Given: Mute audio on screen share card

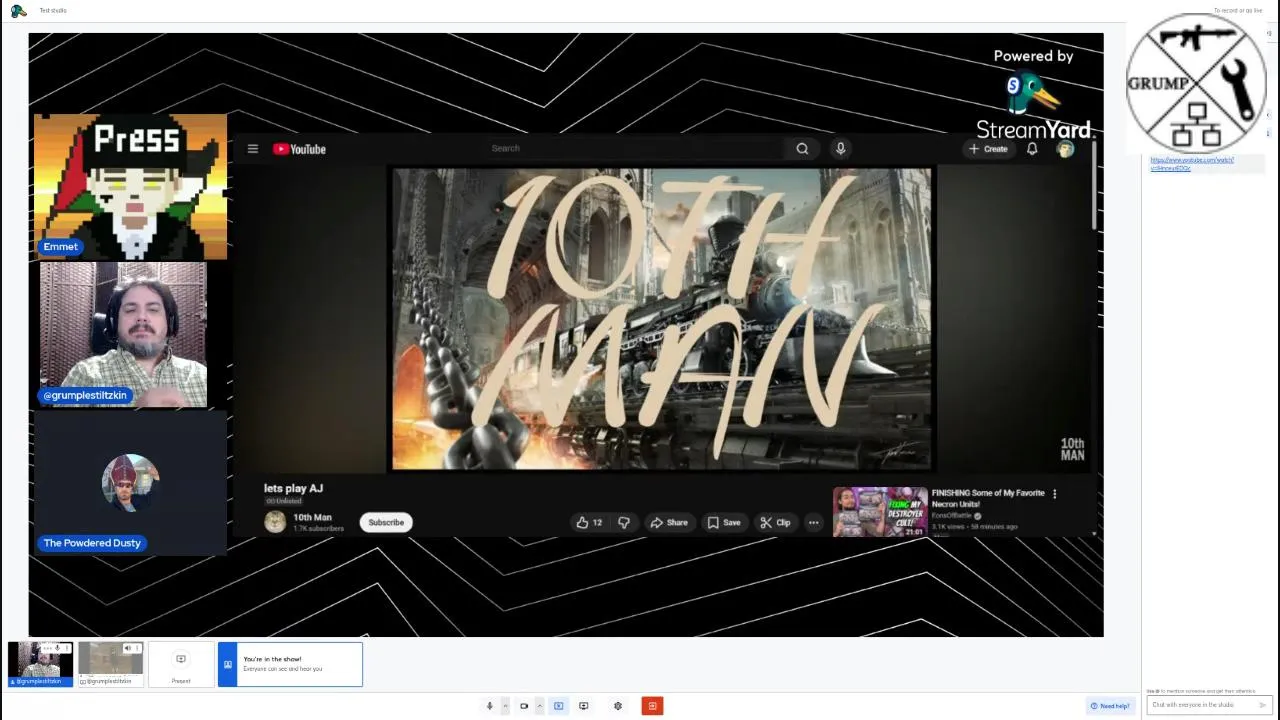Looking at the screenshot, I should 127,648.
